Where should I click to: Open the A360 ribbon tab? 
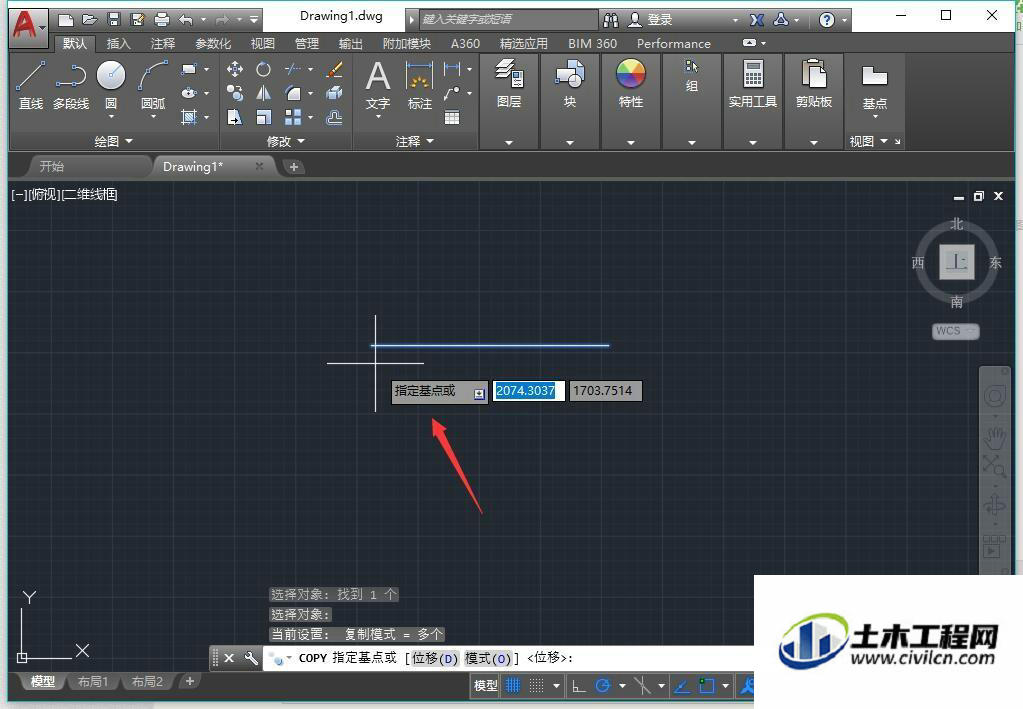click(x=465, y=44)
